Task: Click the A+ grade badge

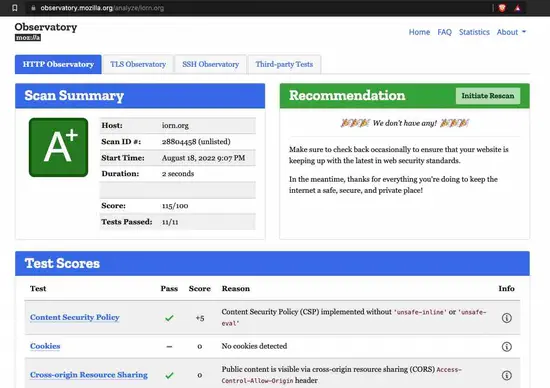Action: click(x=59, y=147)
